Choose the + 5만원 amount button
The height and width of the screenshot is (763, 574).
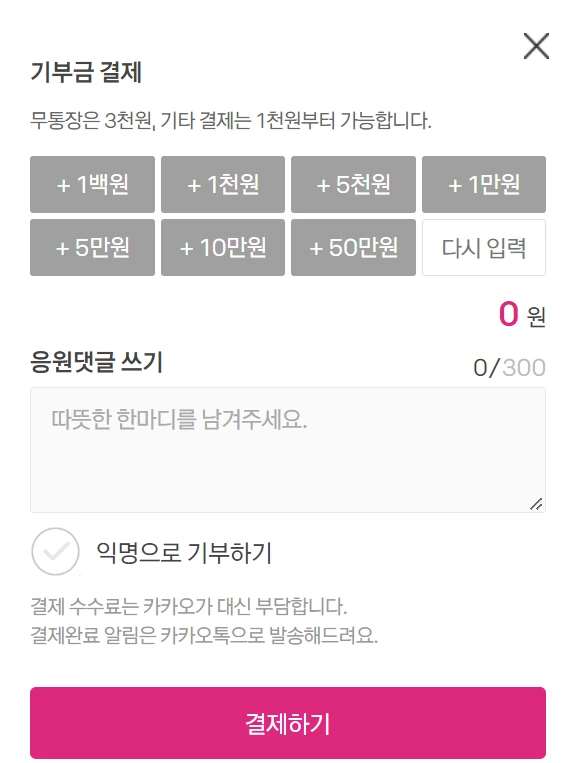tap(92, 247)
